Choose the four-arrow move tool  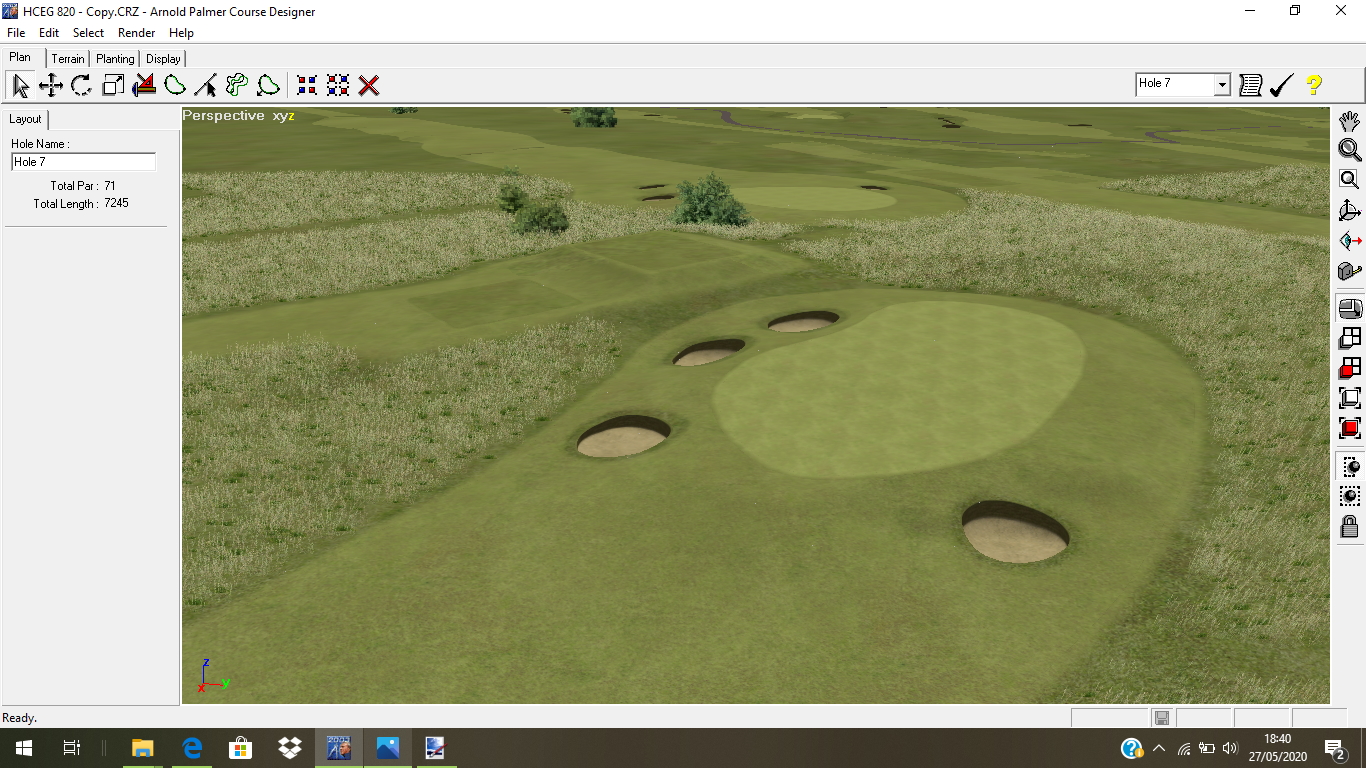coord(51,86)
